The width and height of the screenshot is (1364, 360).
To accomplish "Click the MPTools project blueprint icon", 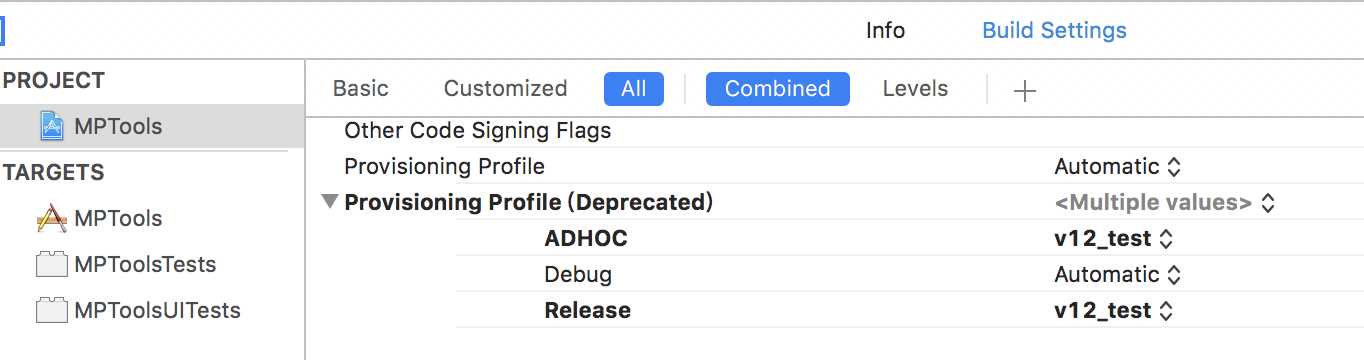I will [x=51, y=127].
